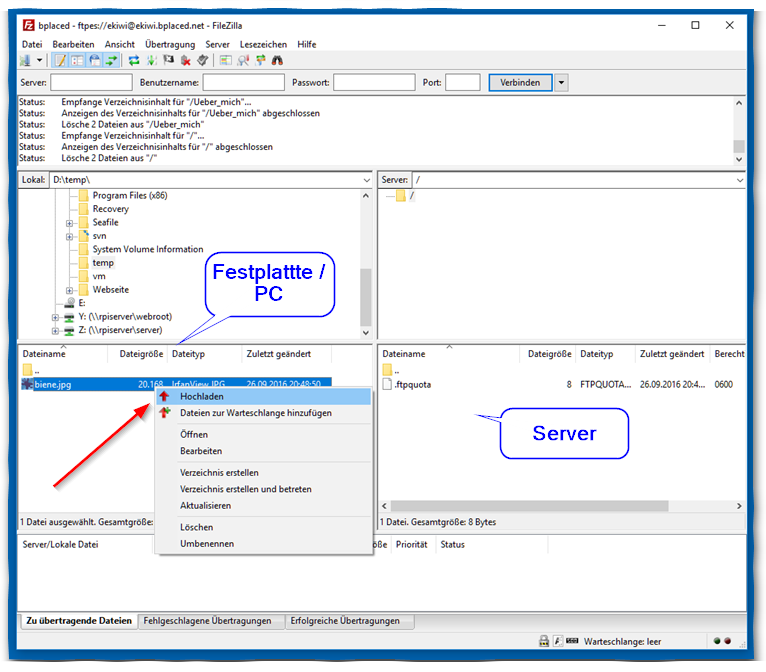Viewport: 766px width, 672px height.
Task: Focus the Port input field
Action: click(x=463, y=83)
